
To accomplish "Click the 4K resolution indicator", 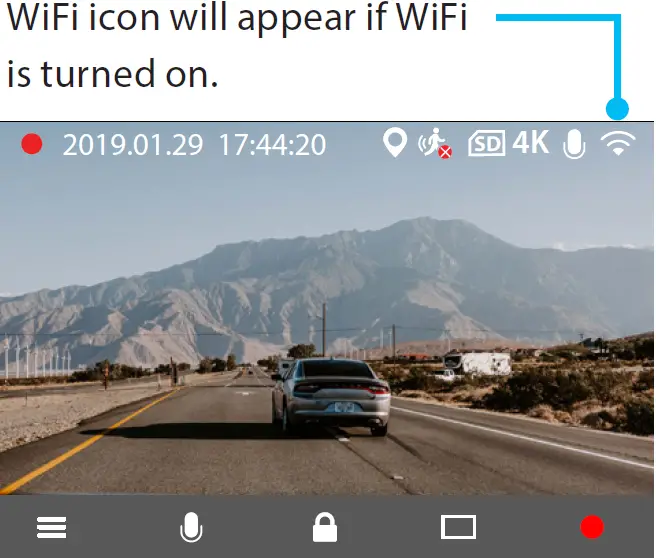I will coord(530,143).
